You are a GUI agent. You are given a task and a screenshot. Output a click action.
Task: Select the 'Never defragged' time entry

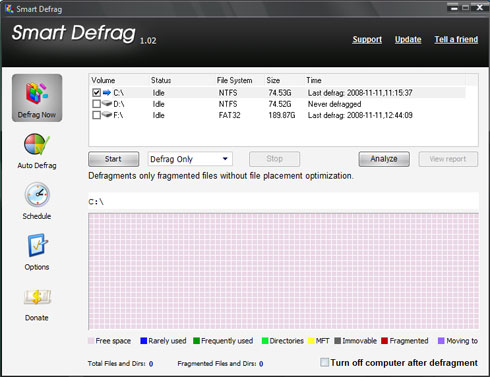click(334, 104)
